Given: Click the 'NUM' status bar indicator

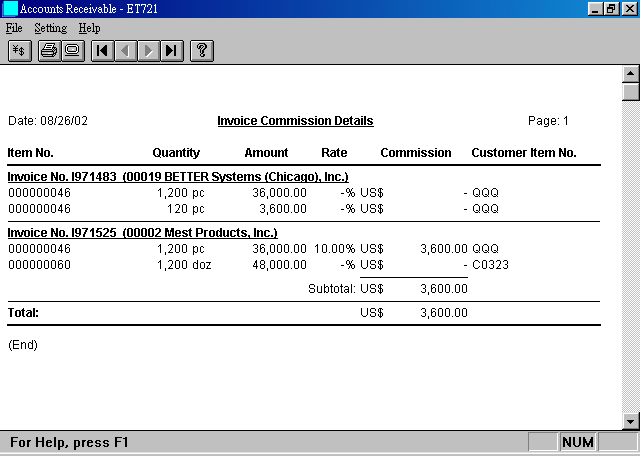Looking at the screenshot, I should (578, 443).
